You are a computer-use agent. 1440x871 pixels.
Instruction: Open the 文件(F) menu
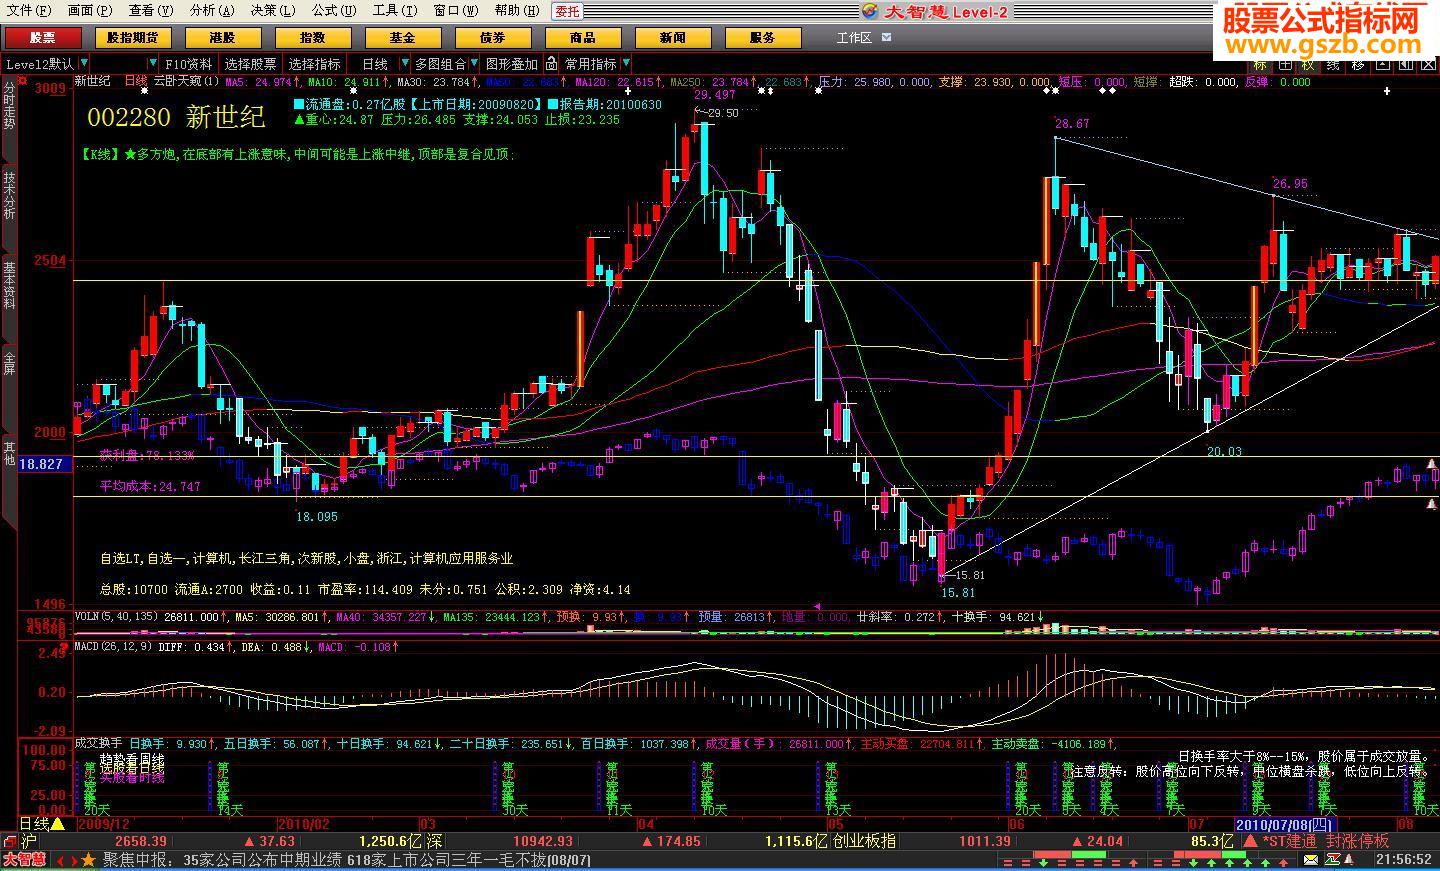coord(28,11)
